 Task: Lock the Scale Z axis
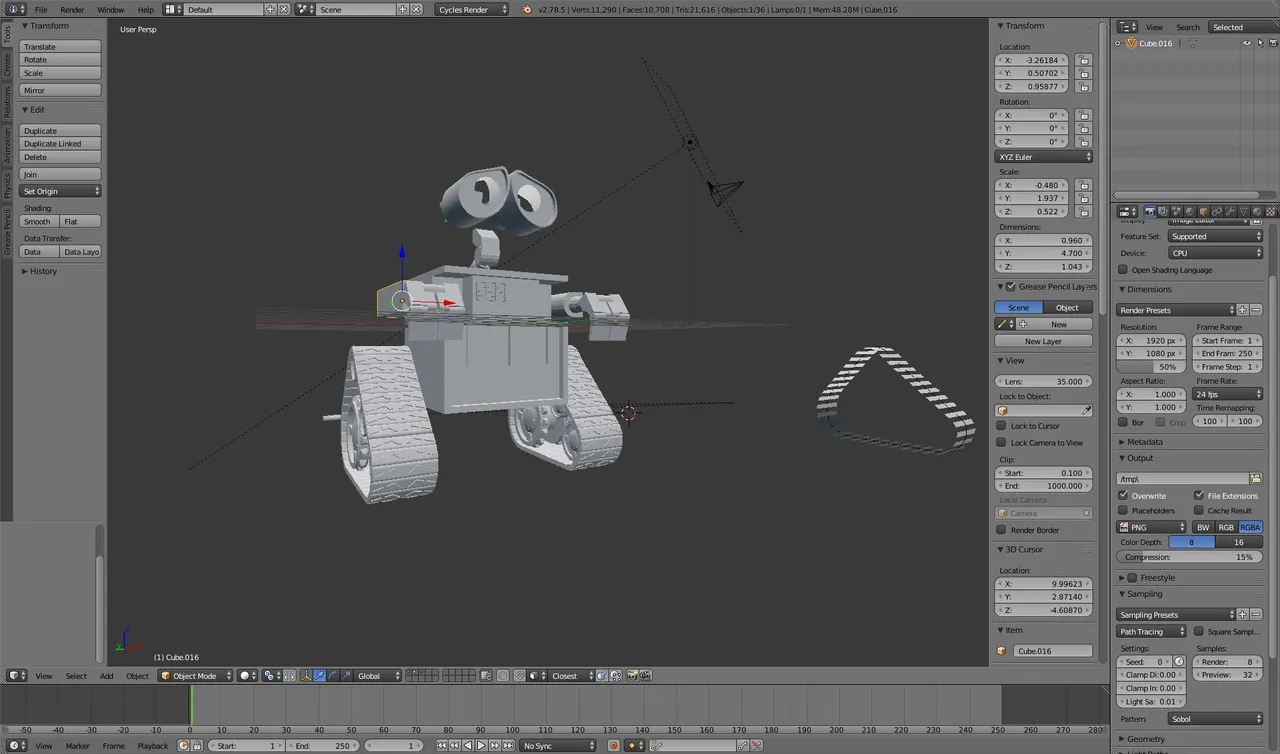click(x=1083, y=211)
